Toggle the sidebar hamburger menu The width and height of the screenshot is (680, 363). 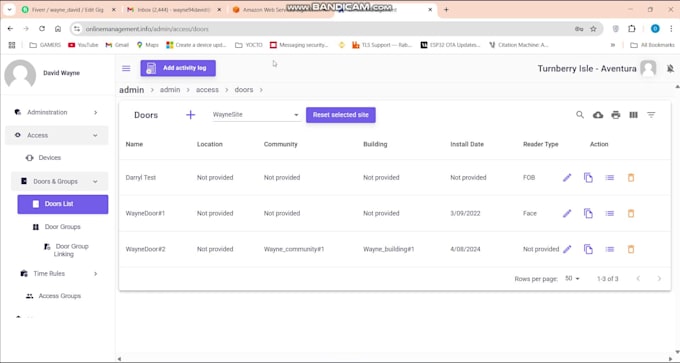pos(126,69)
